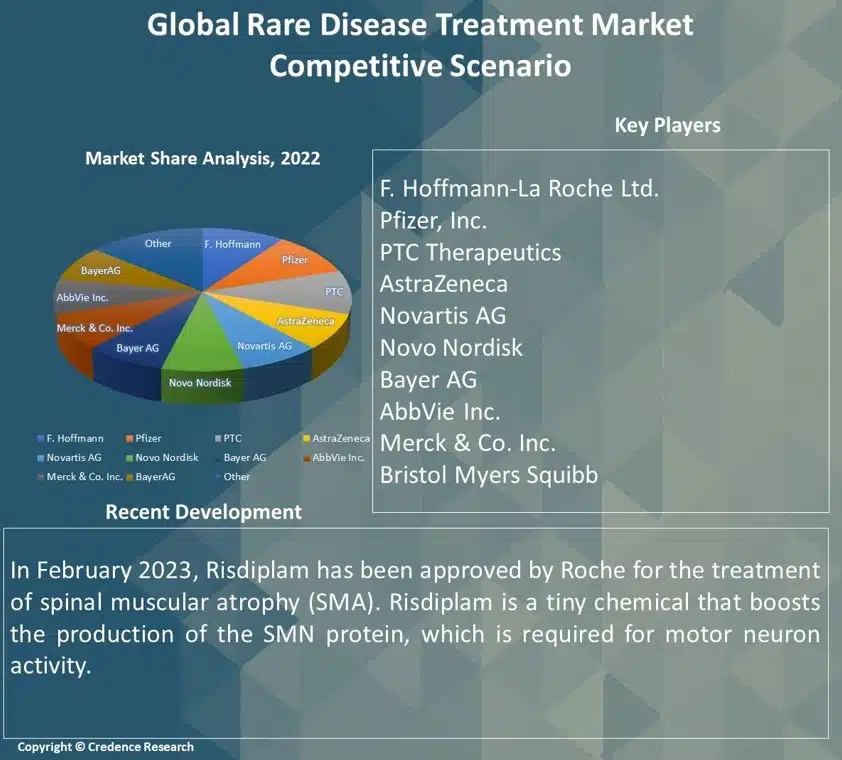Viewport: 842px width, 760px height.
Task: Select the 'Other' slice of the pie
Action: point(158,247)
